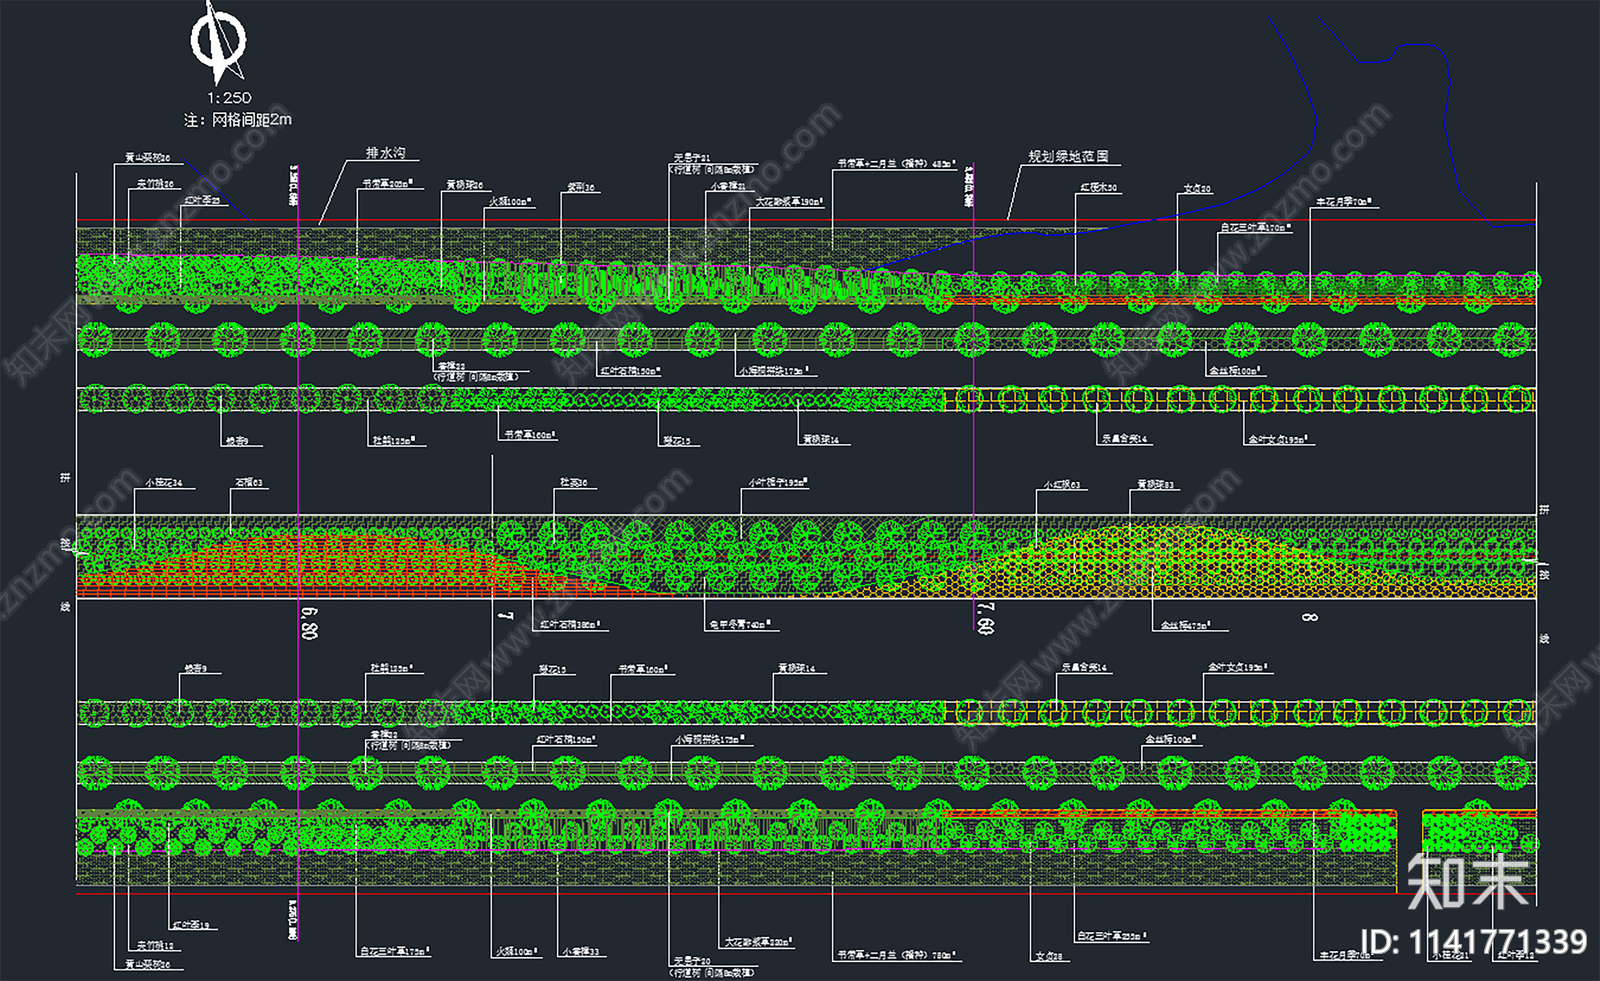Viewport: 1600px width, 981px height.
Task: Click the 红叶石楠380m² label
Action: [570, 625]
